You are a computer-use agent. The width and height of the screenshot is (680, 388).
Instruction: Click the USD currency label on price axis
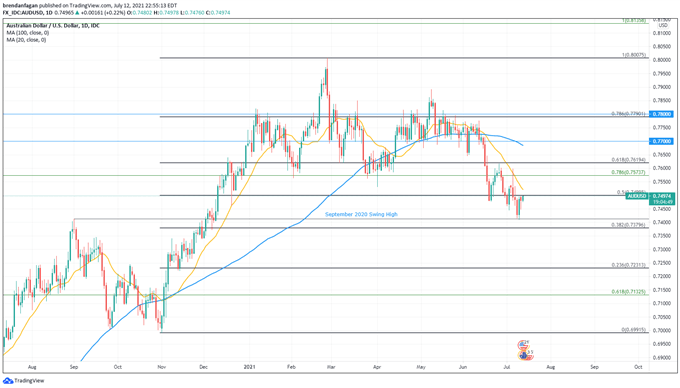(x=663, y=26)
